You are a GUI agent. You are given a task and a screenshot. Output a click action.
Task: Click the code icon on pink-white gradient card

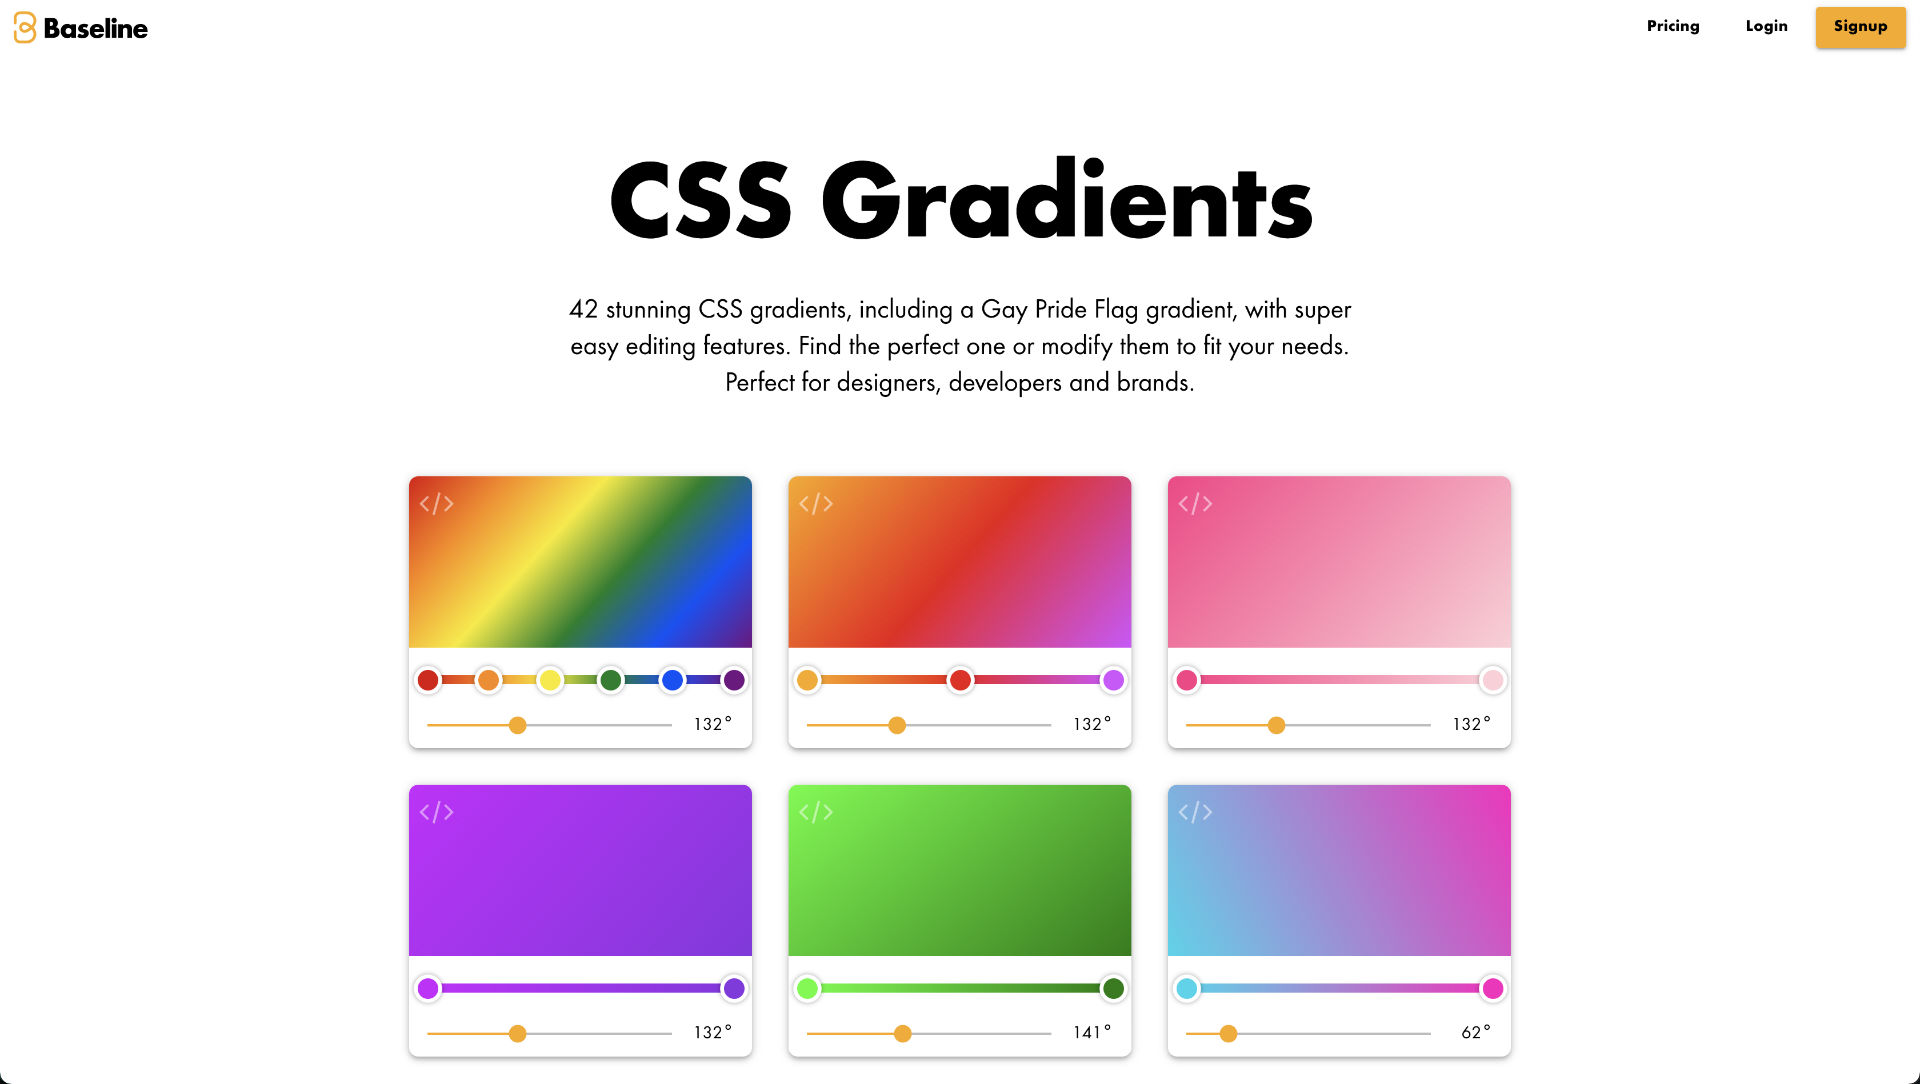1193,504
